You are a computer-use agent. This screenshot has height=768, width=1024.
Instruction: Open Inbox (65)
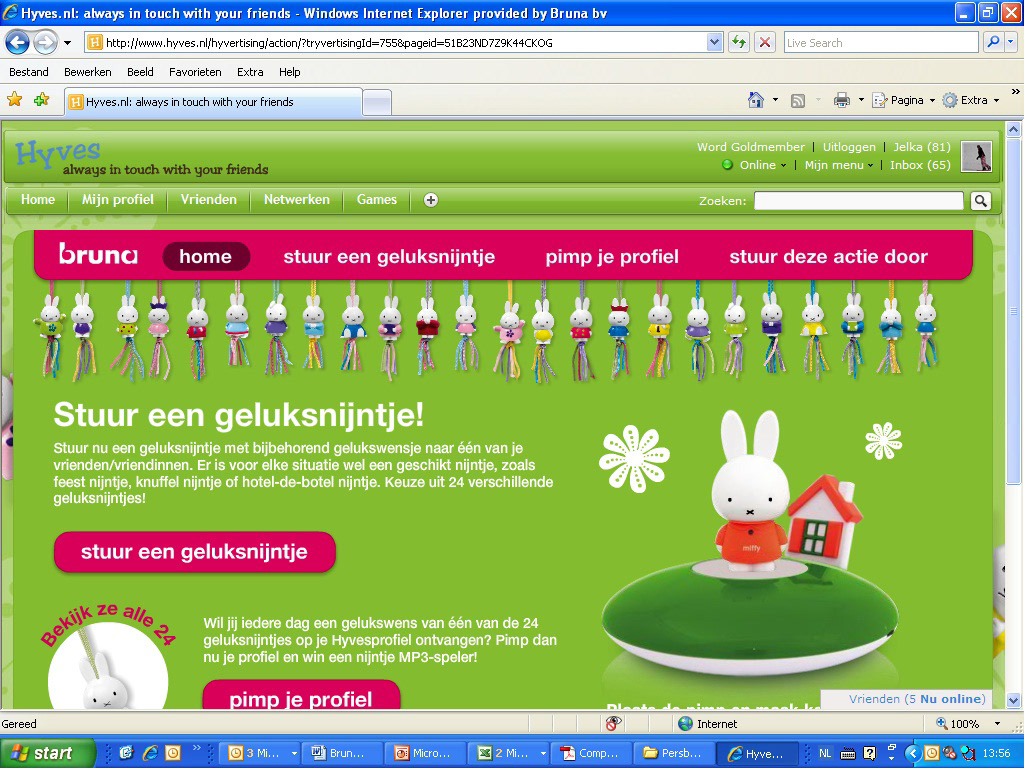920,165
